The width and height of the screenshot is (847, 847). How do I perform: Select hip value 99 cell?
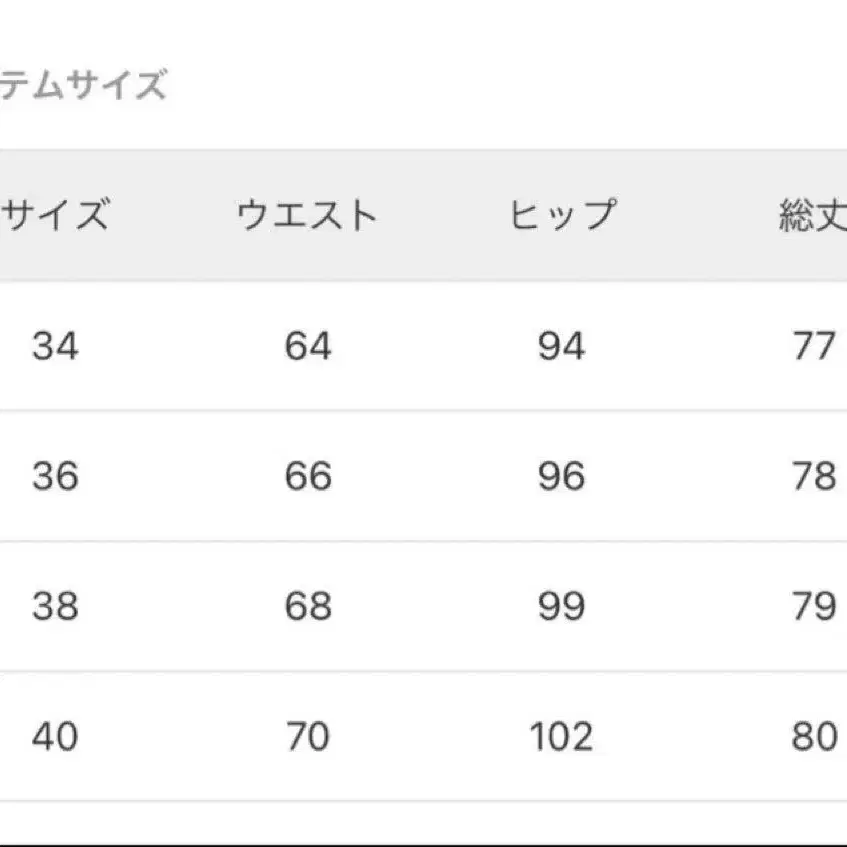pyautogui.click(x=560, y=606)
